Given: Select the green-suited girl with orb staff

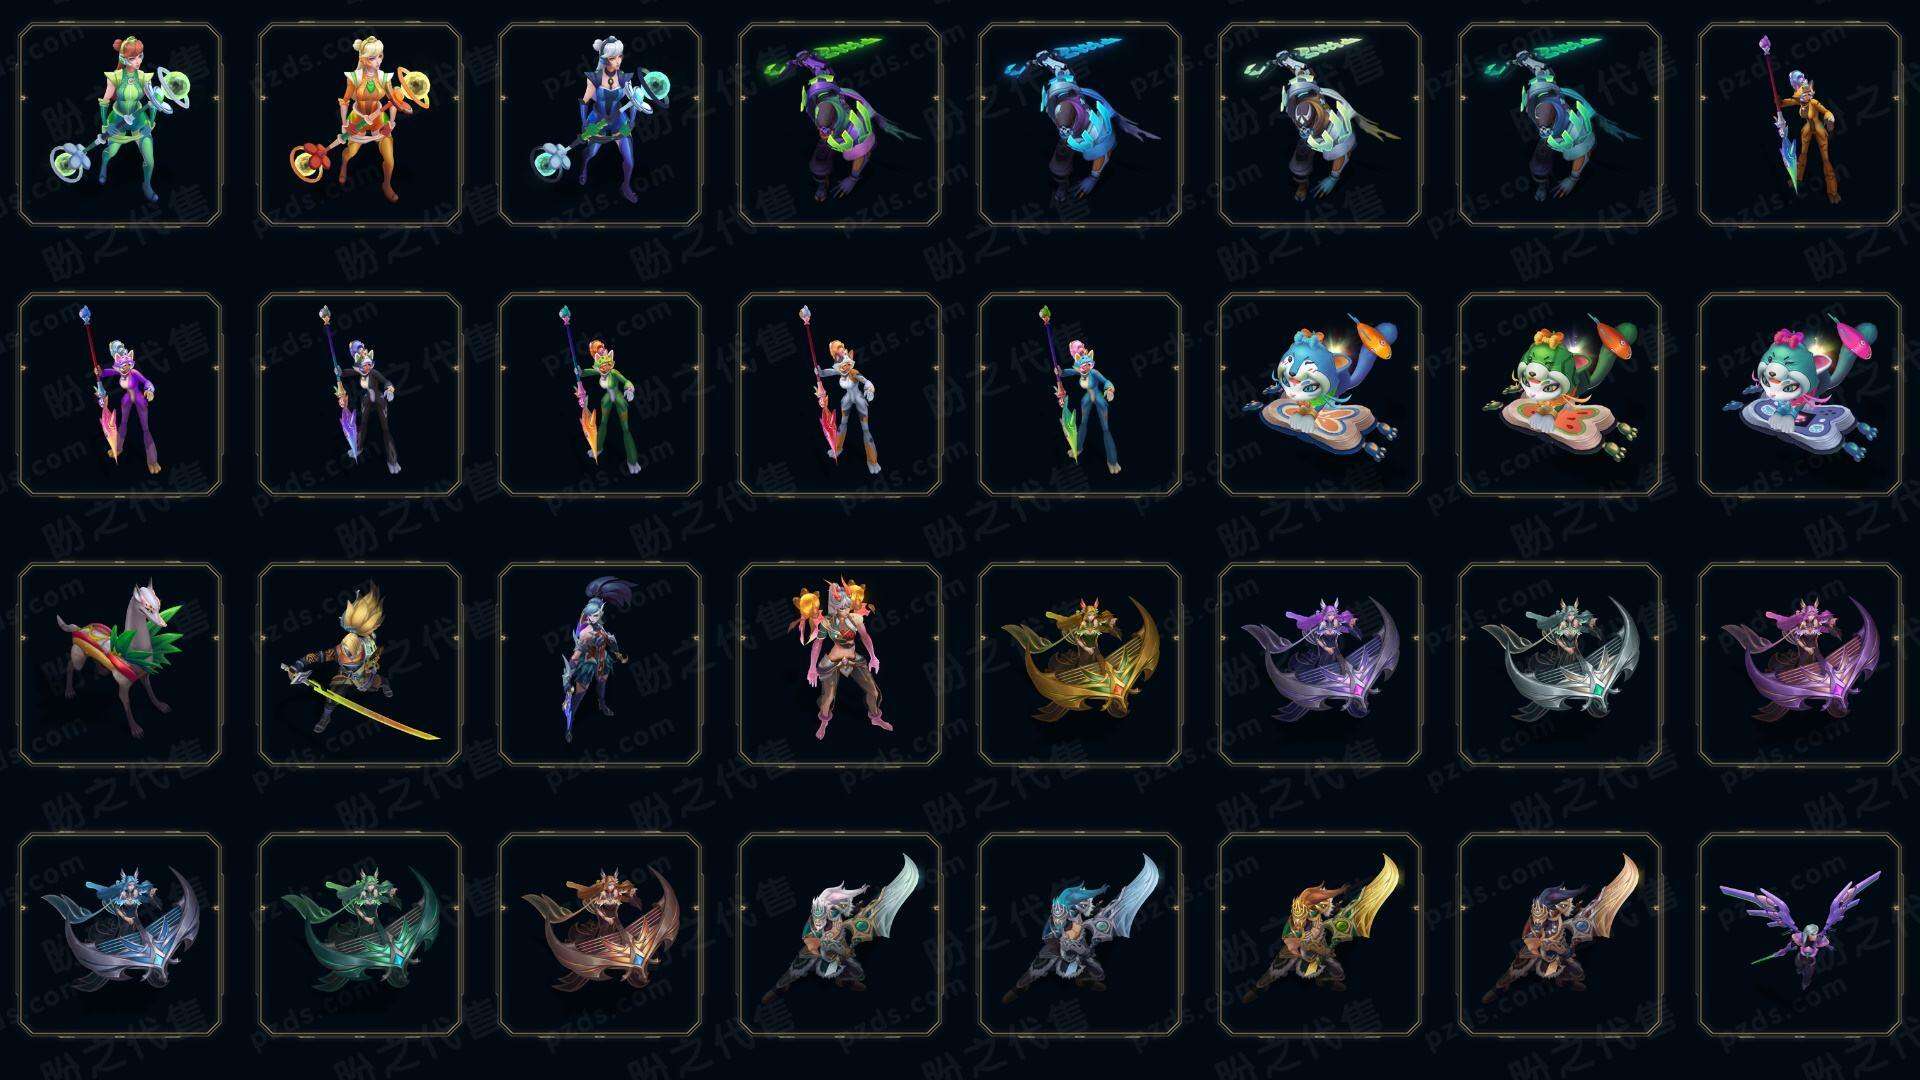Looking at the screenshot, I should tap(120, 125).
